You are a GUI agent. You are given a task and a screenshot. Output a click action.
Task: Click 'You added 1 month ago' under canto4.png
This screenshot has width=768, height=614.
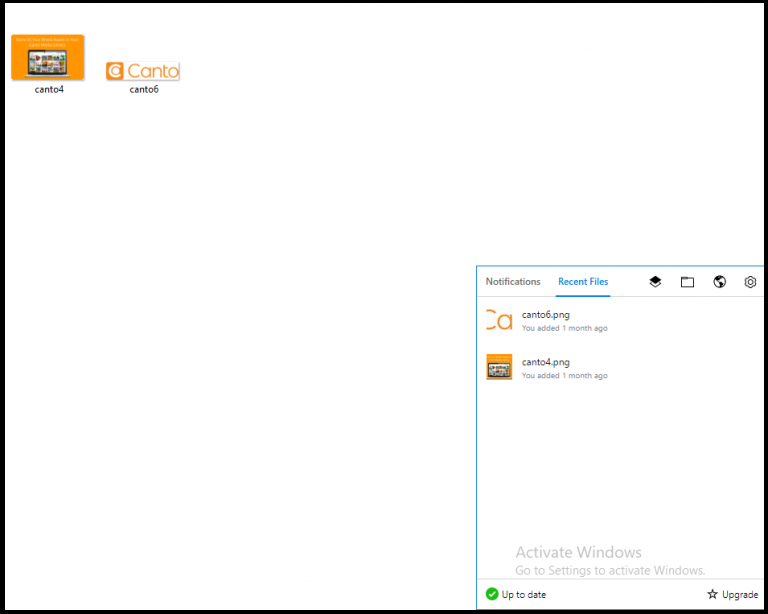coord(564,376)
